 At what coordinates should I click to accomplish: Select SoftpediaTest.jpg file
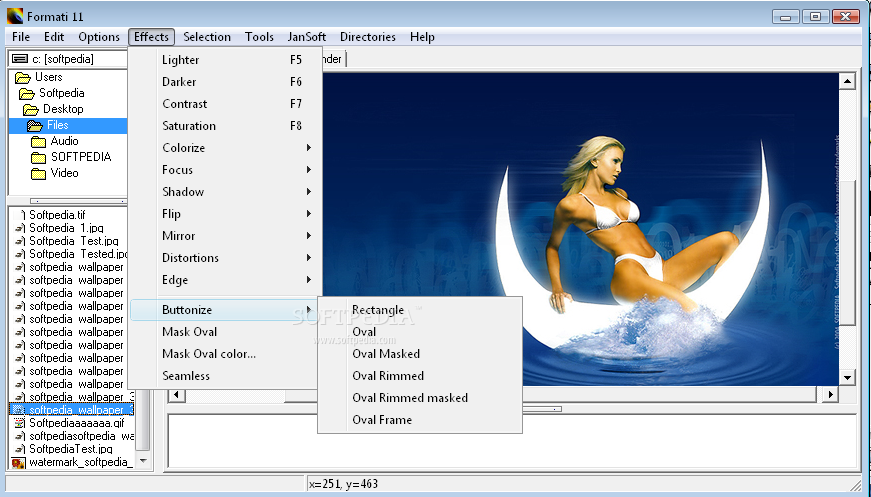(71, 449)
